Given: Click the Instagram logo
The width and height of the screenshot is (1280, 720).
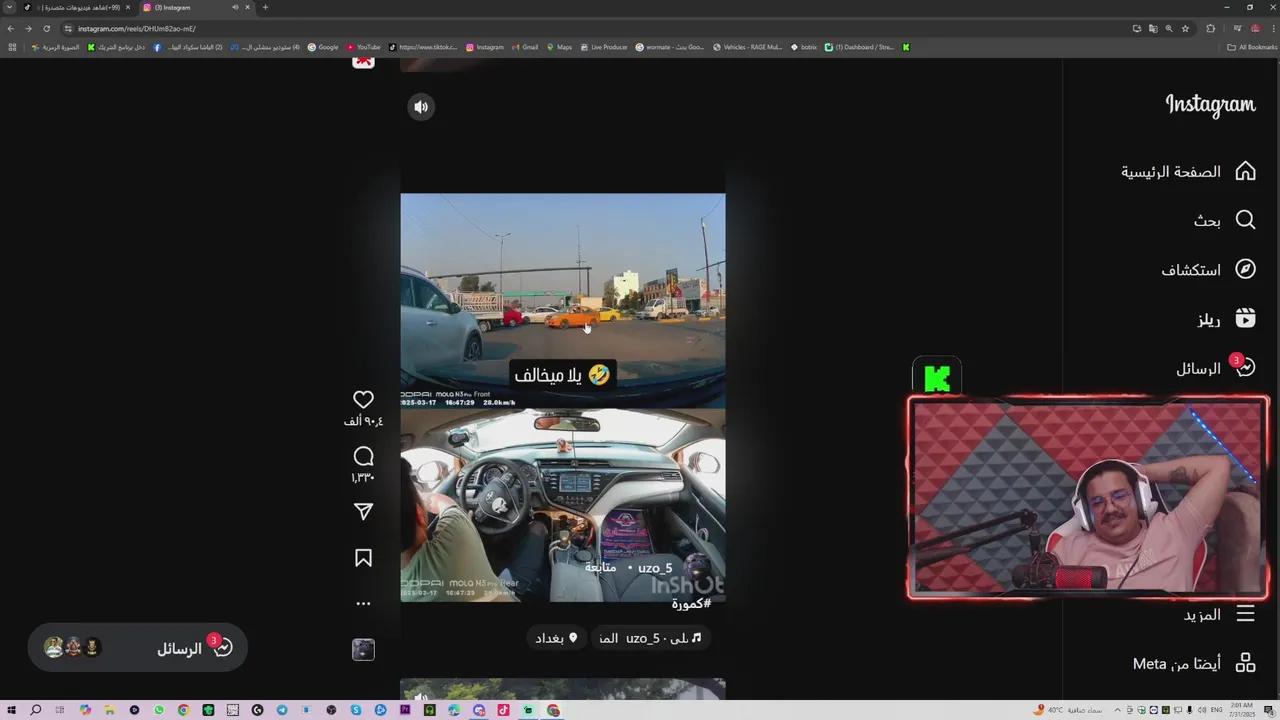Looking at the screenshot, I should point(1210,105).
